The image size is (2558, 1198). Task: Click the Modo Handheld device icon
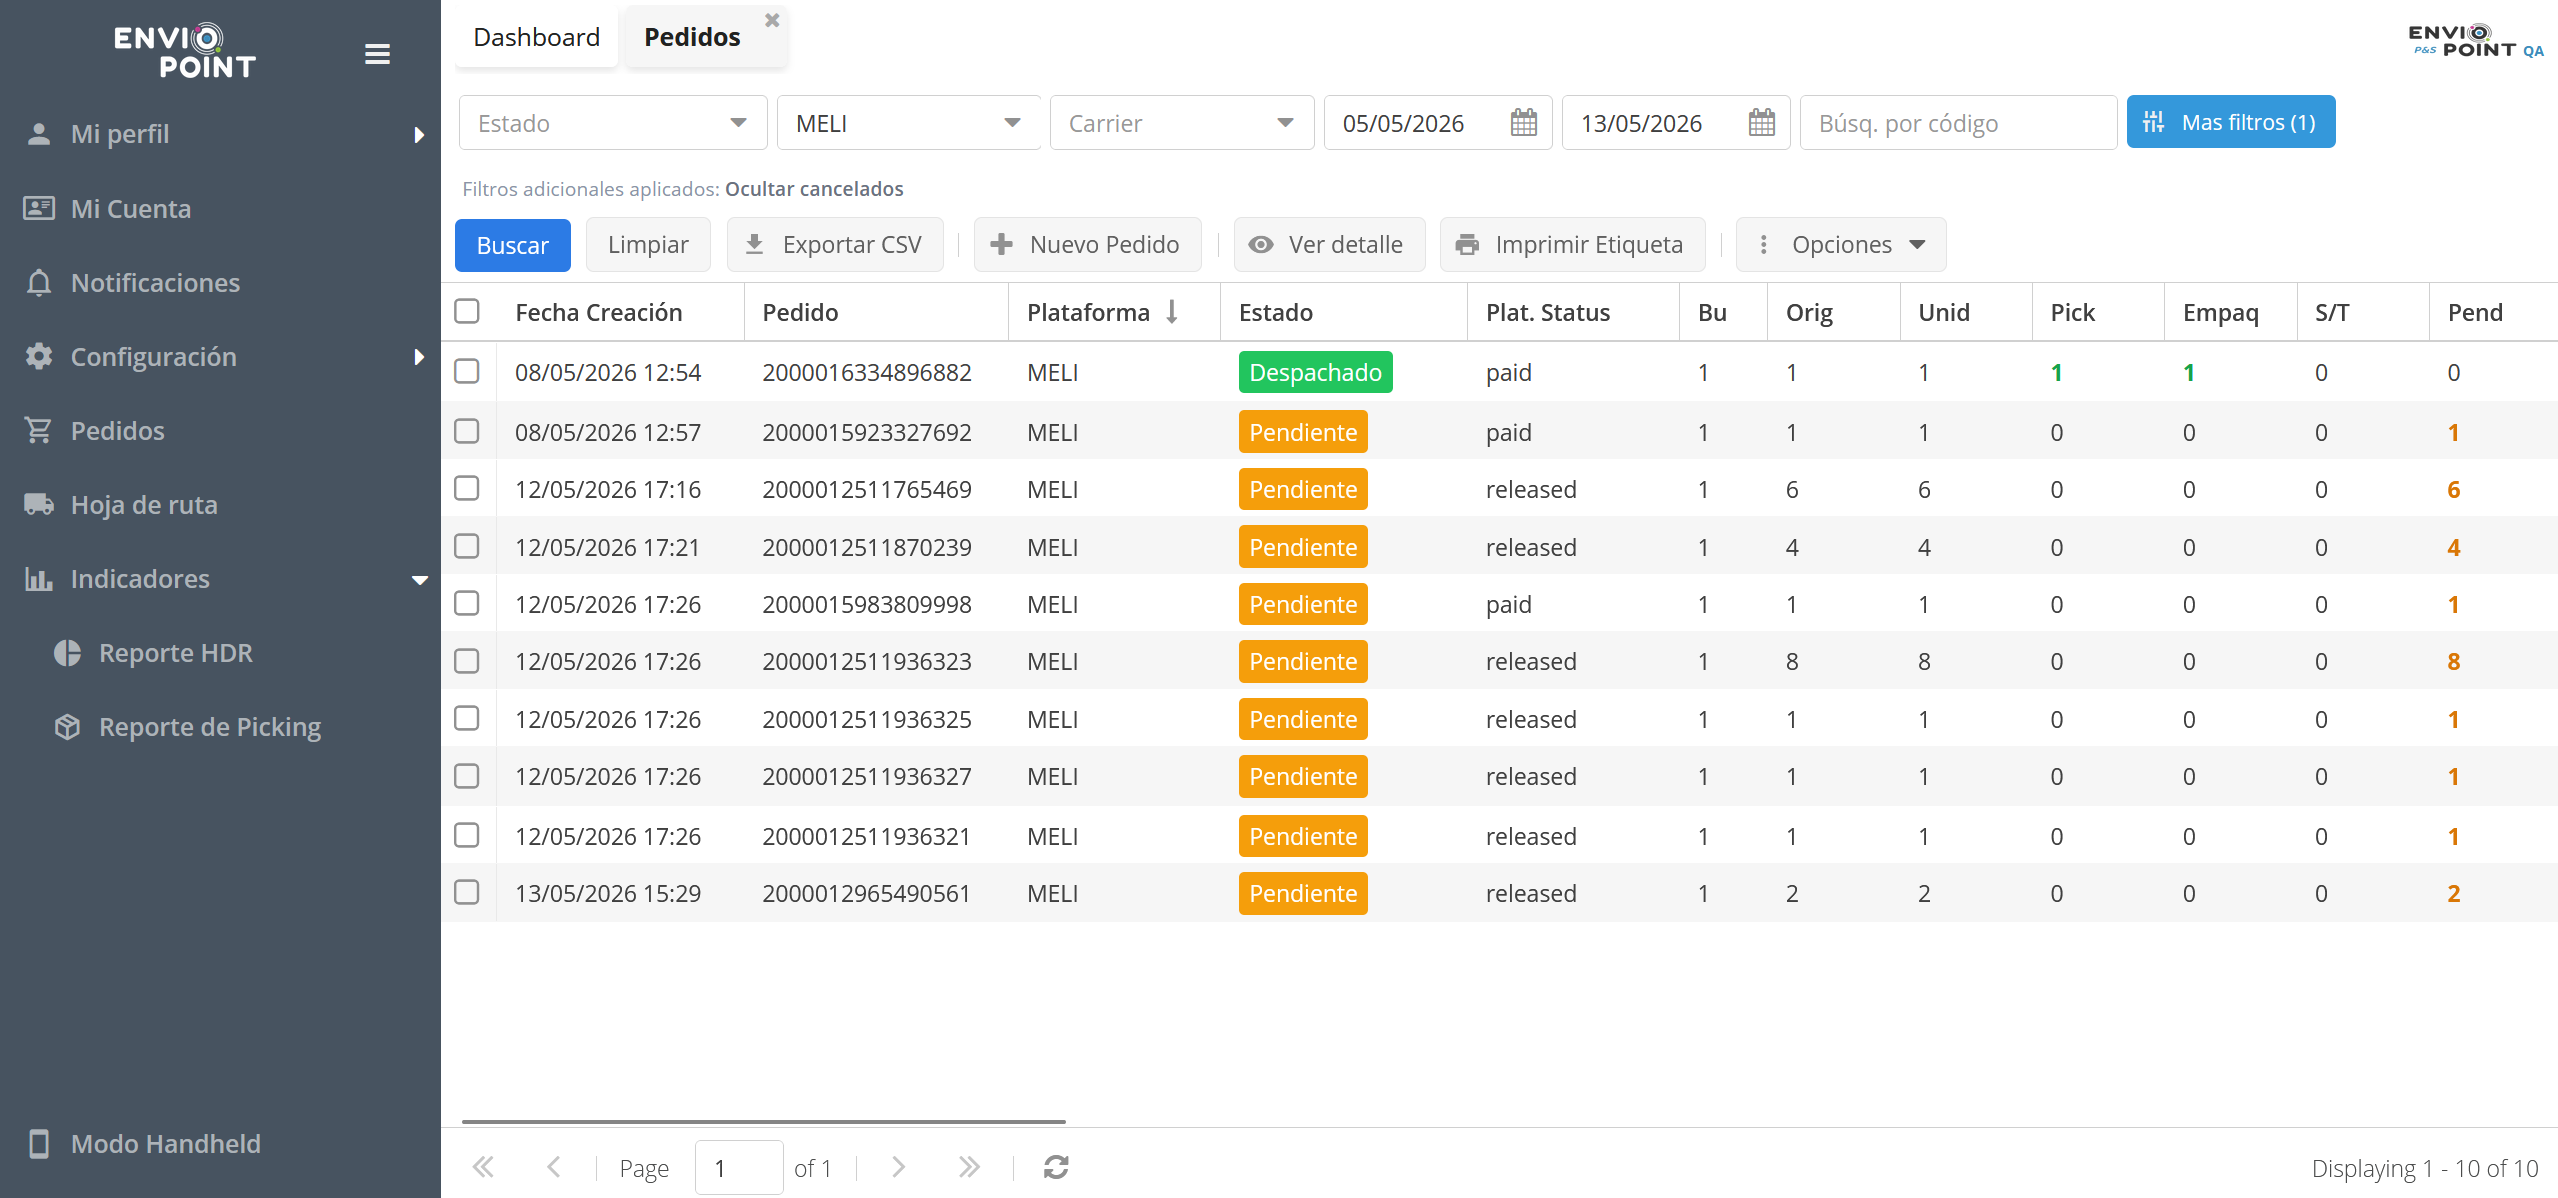(39, 1143)
